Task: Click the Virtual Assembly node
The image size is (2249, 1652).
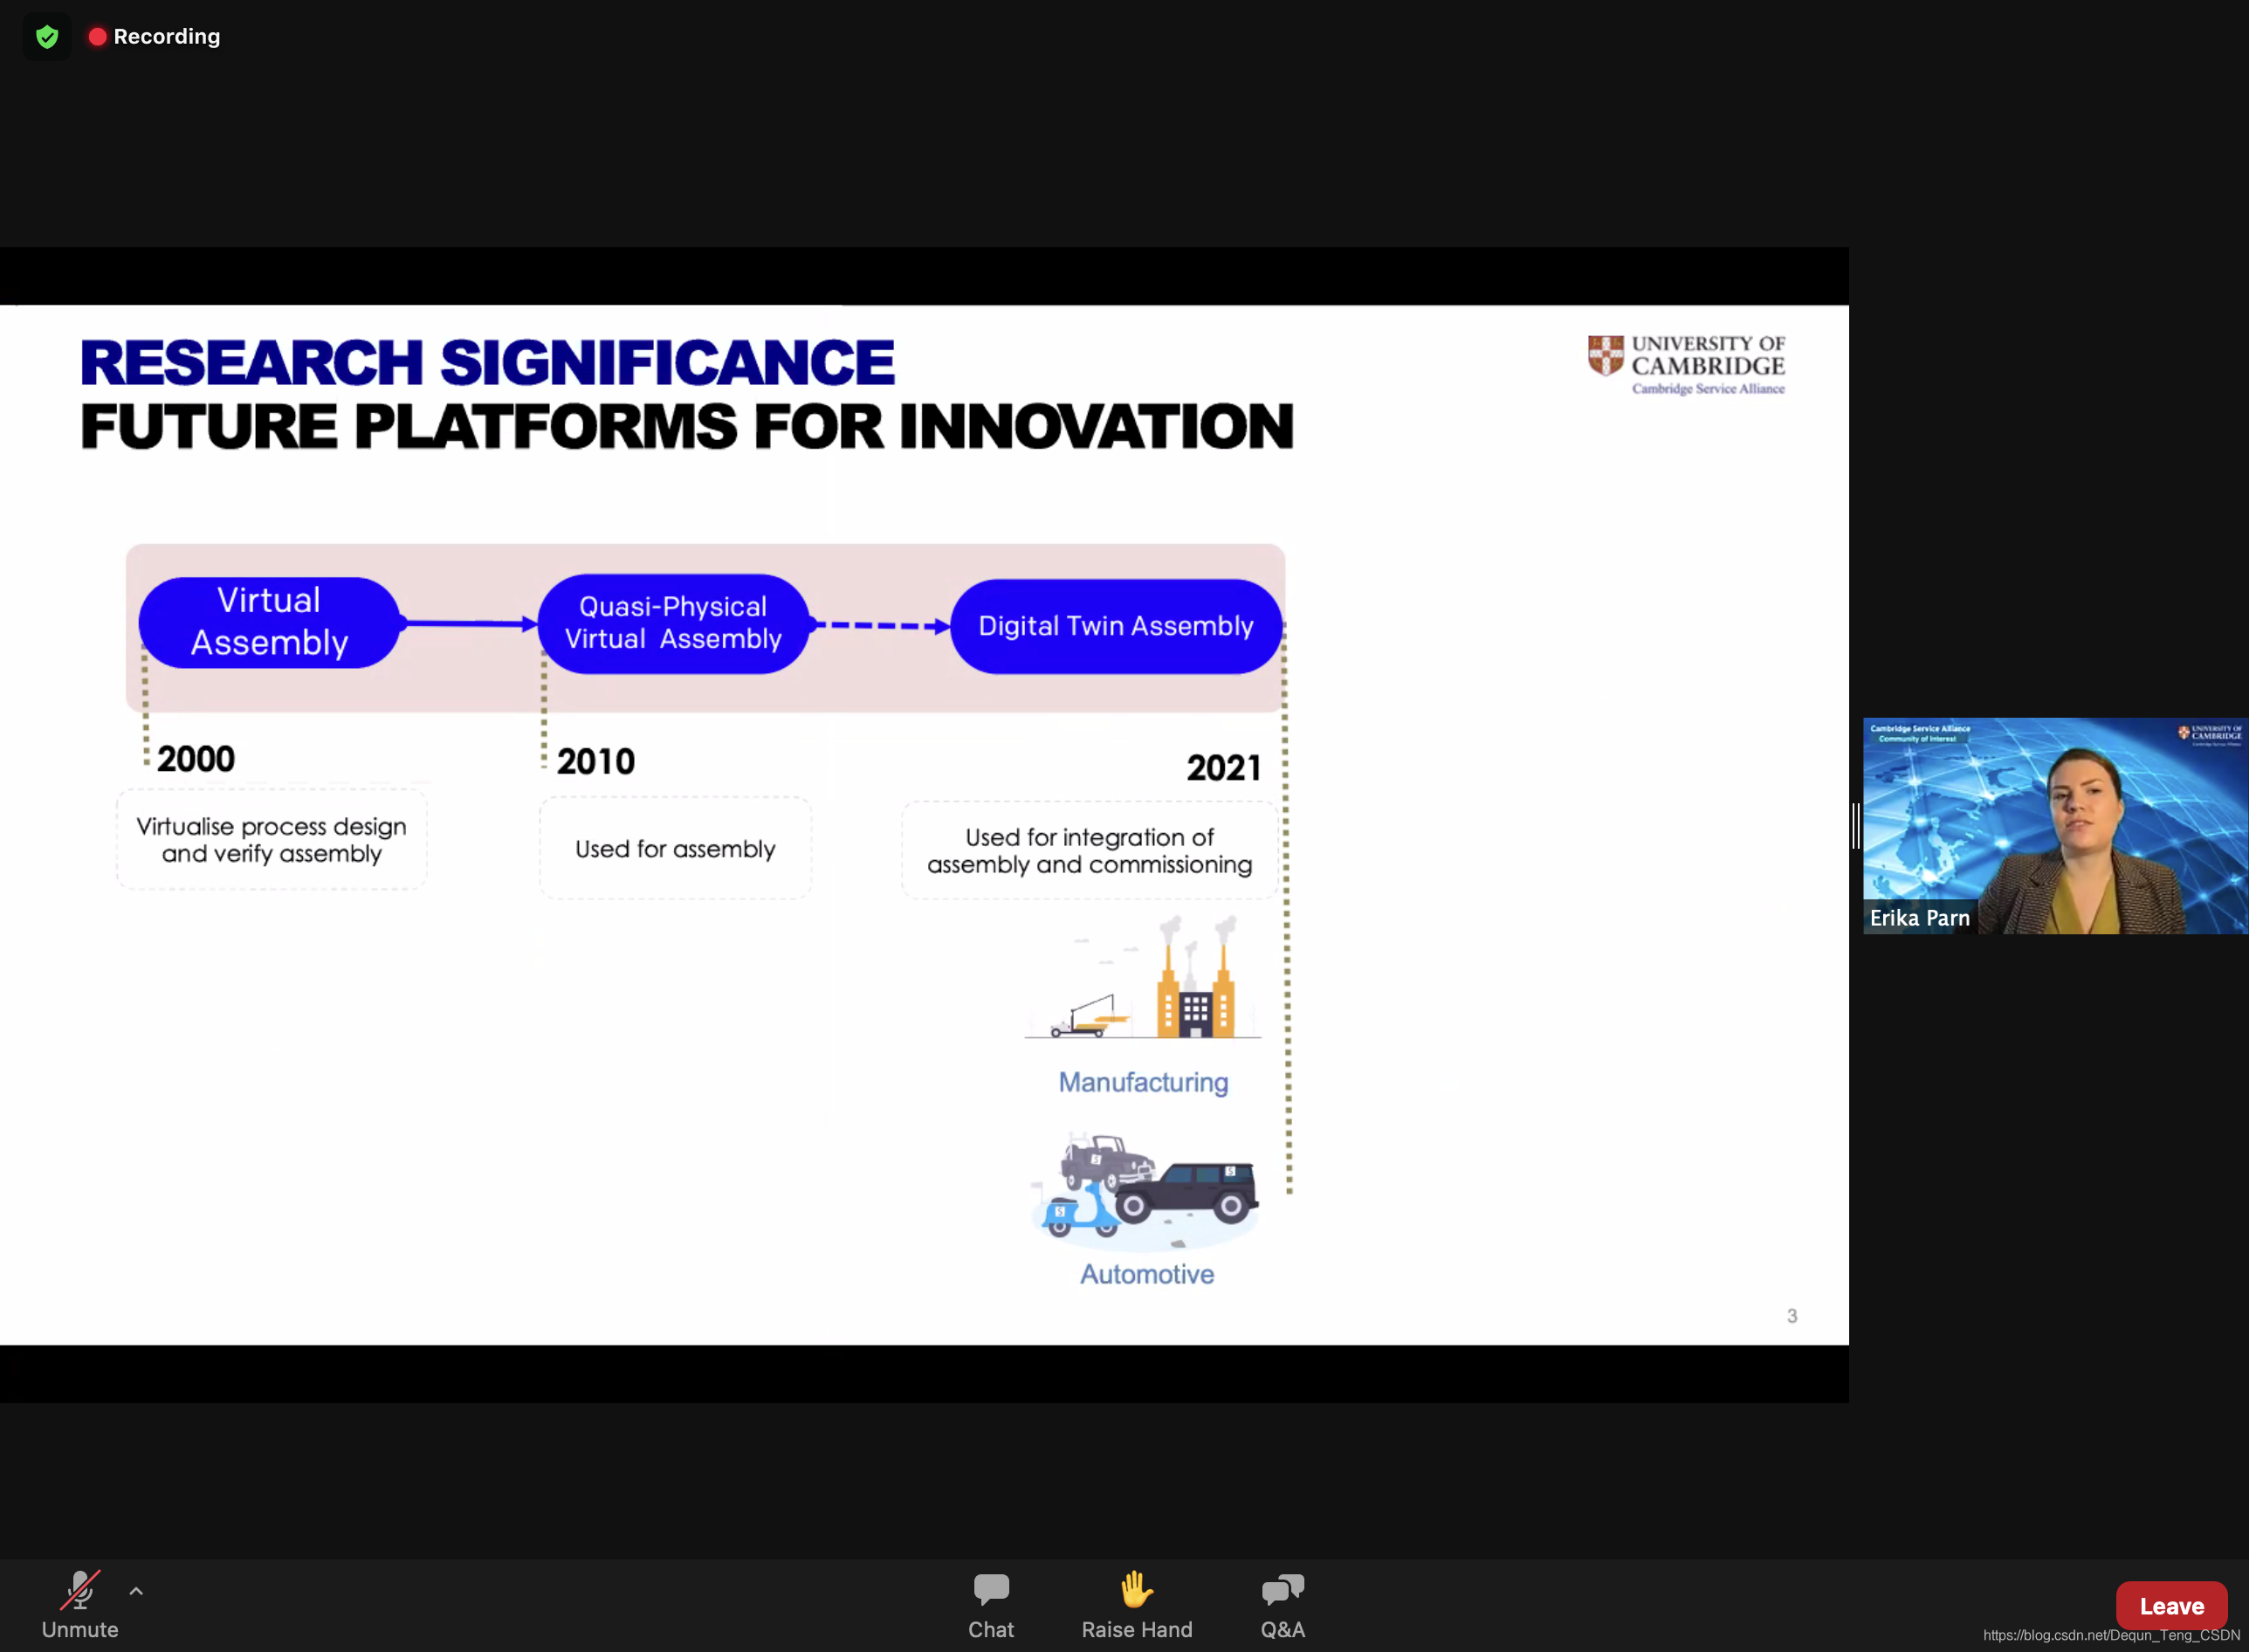Action: [x=269, y=622]
